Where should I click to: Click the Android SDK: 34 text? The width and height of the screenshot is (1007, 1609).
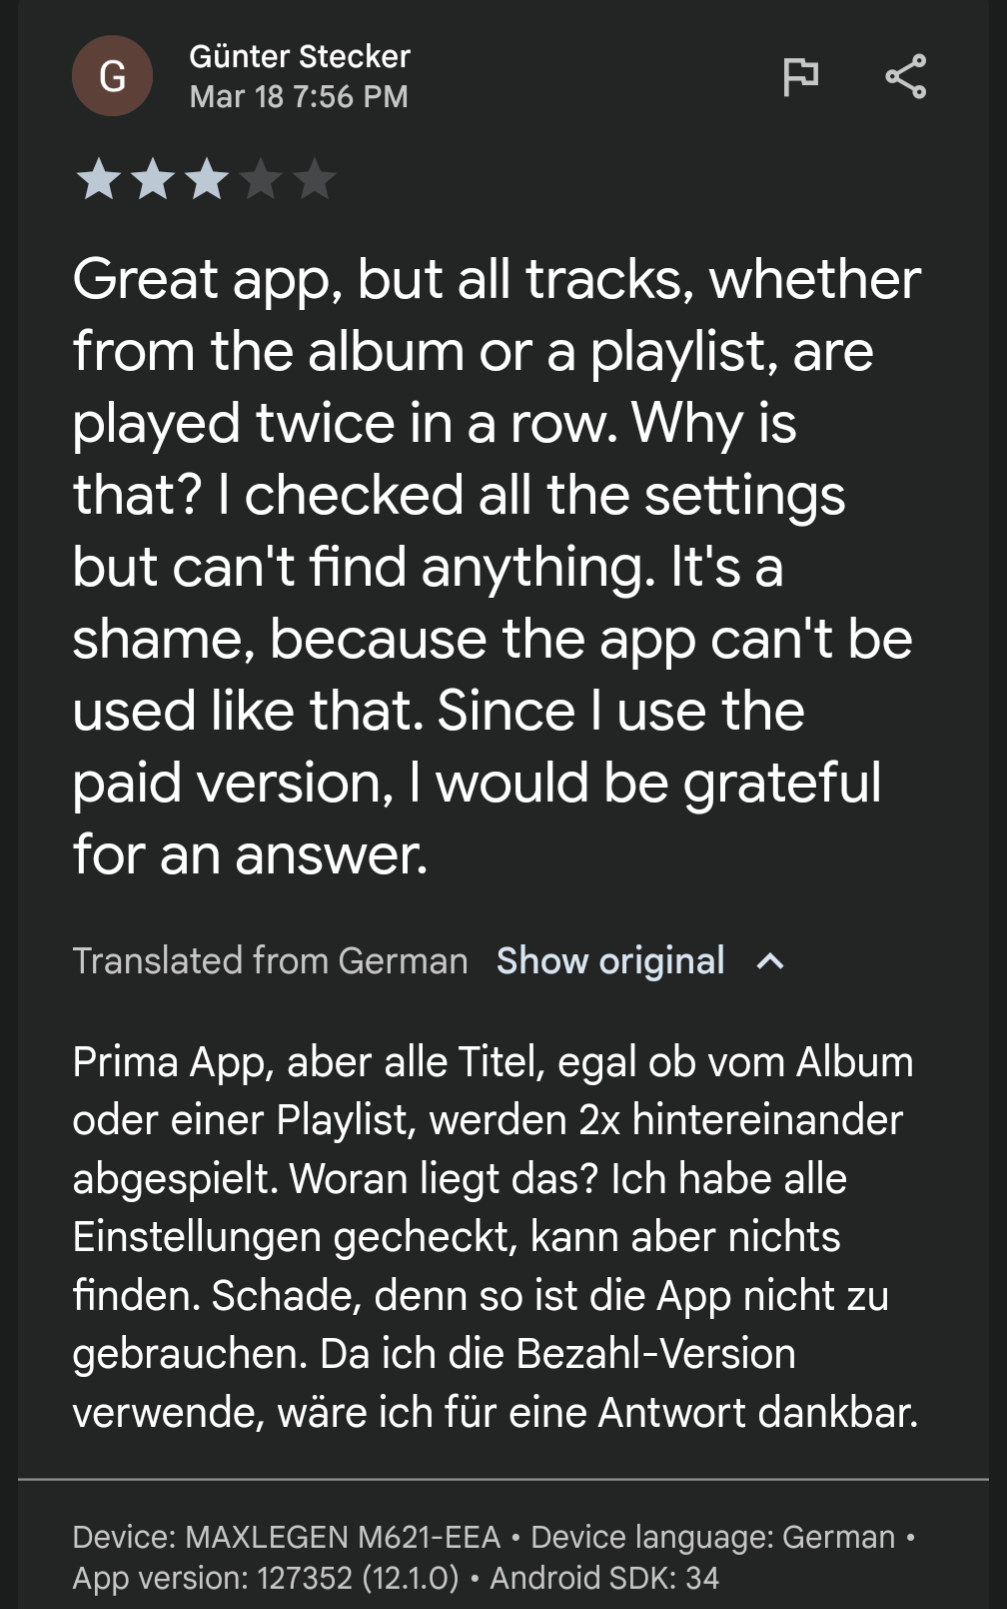coord(604,1578)
